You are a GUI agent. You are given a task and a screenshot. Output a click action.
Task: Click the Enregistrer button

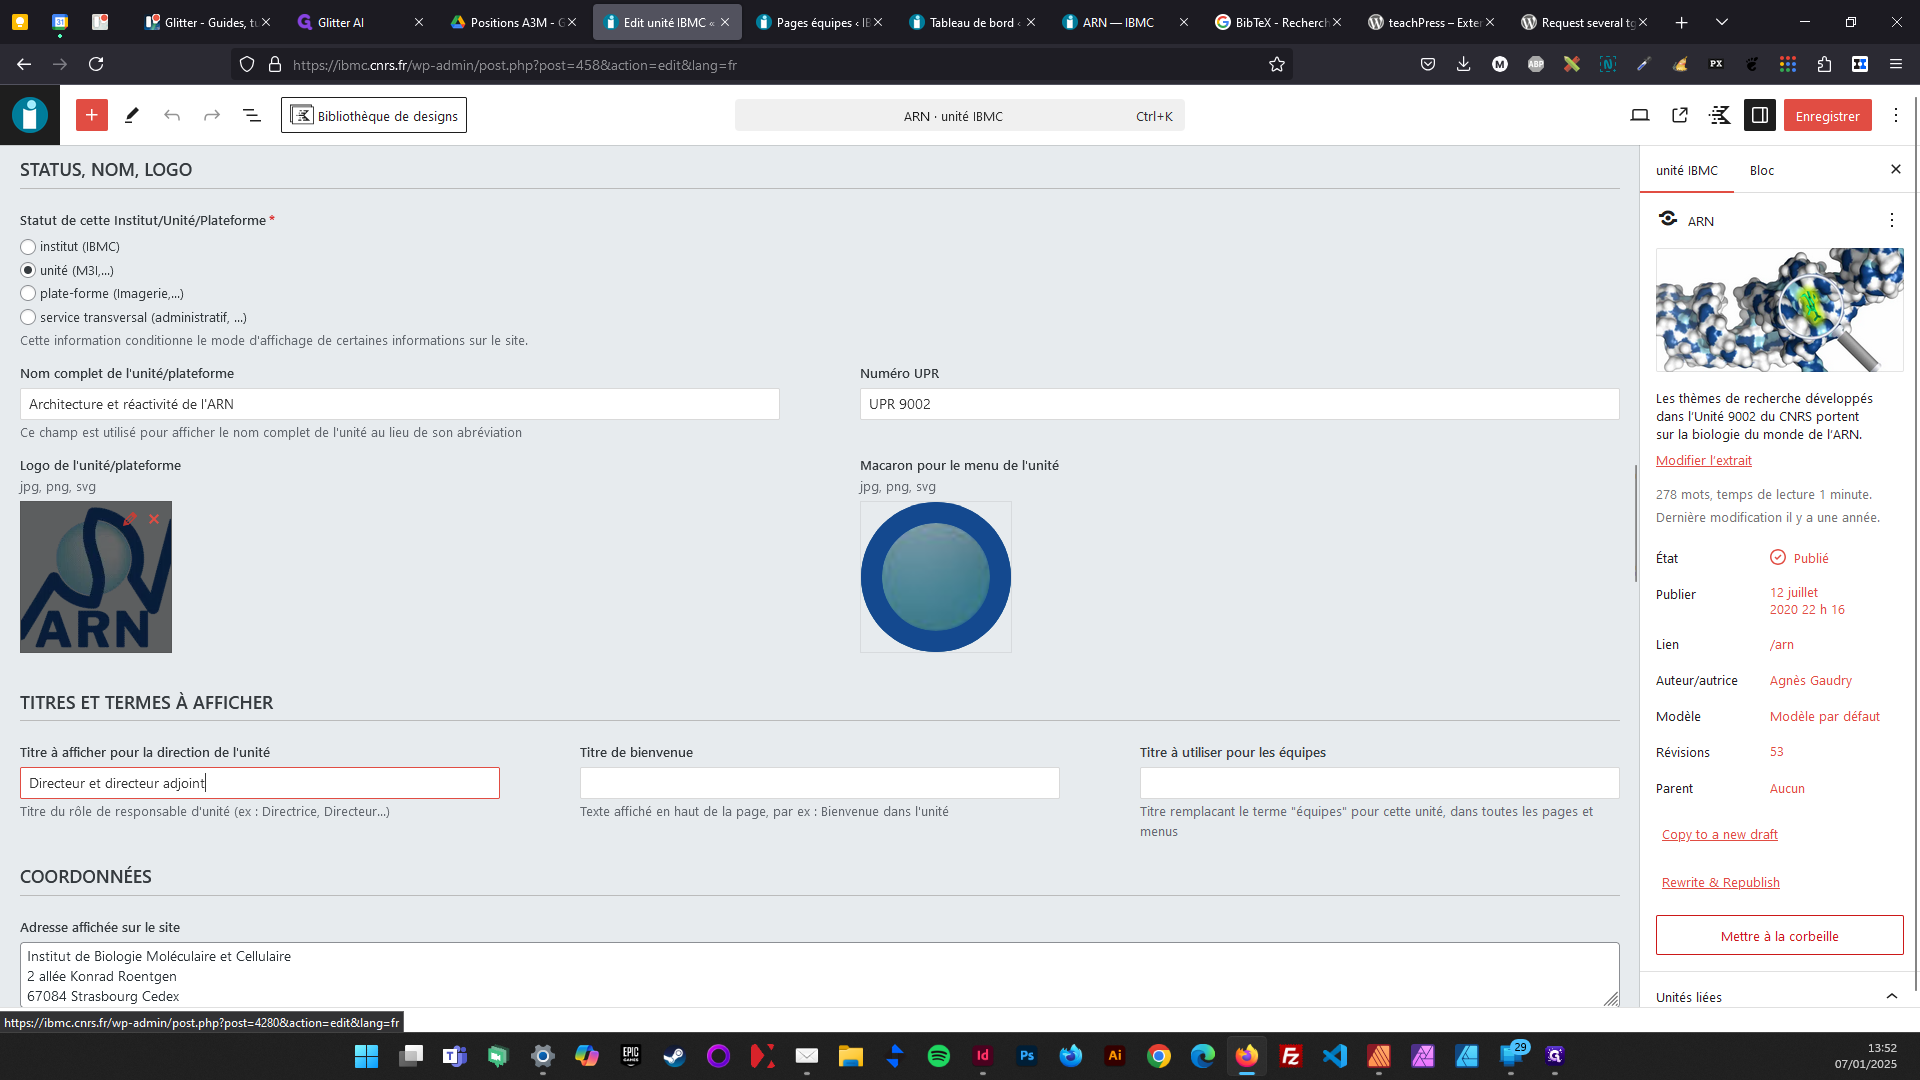pyautogui.click(x=1827, y=116)
